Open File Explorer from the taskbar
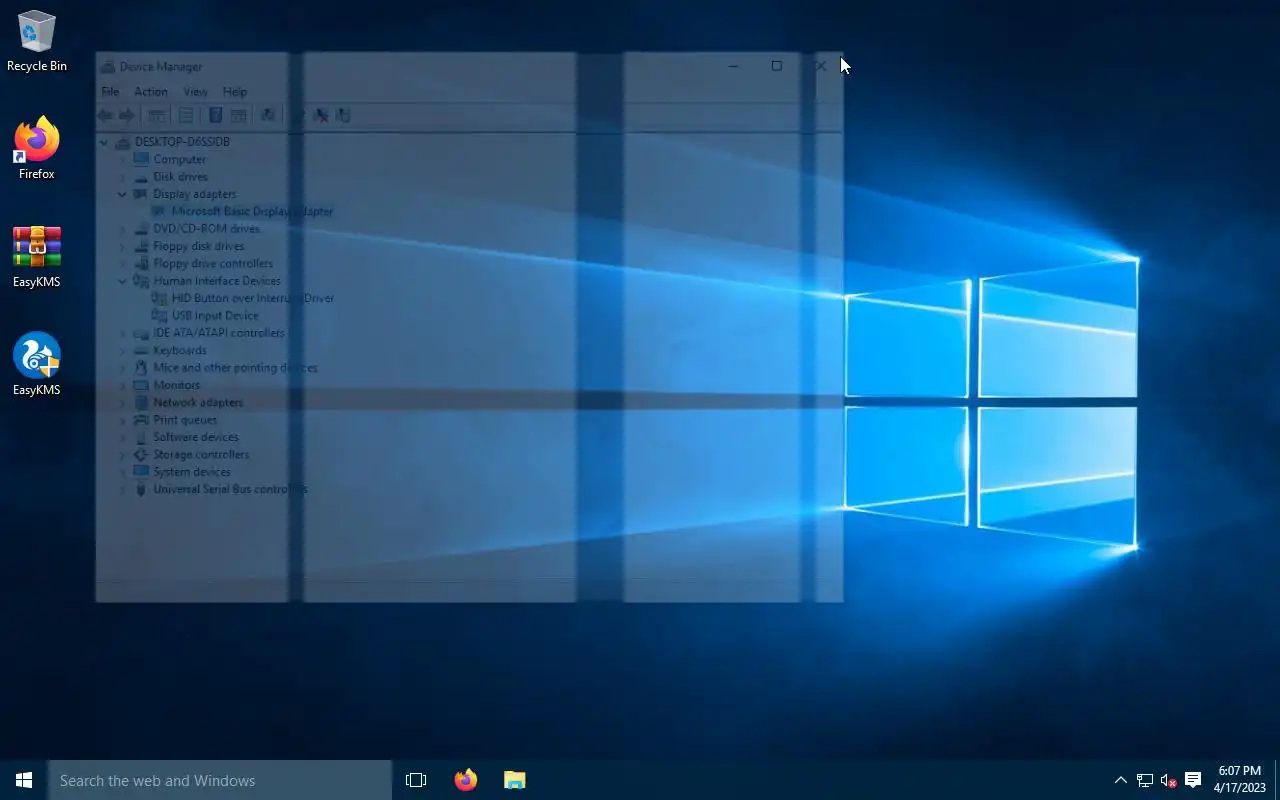The image size is (1280, 800). 515,780
